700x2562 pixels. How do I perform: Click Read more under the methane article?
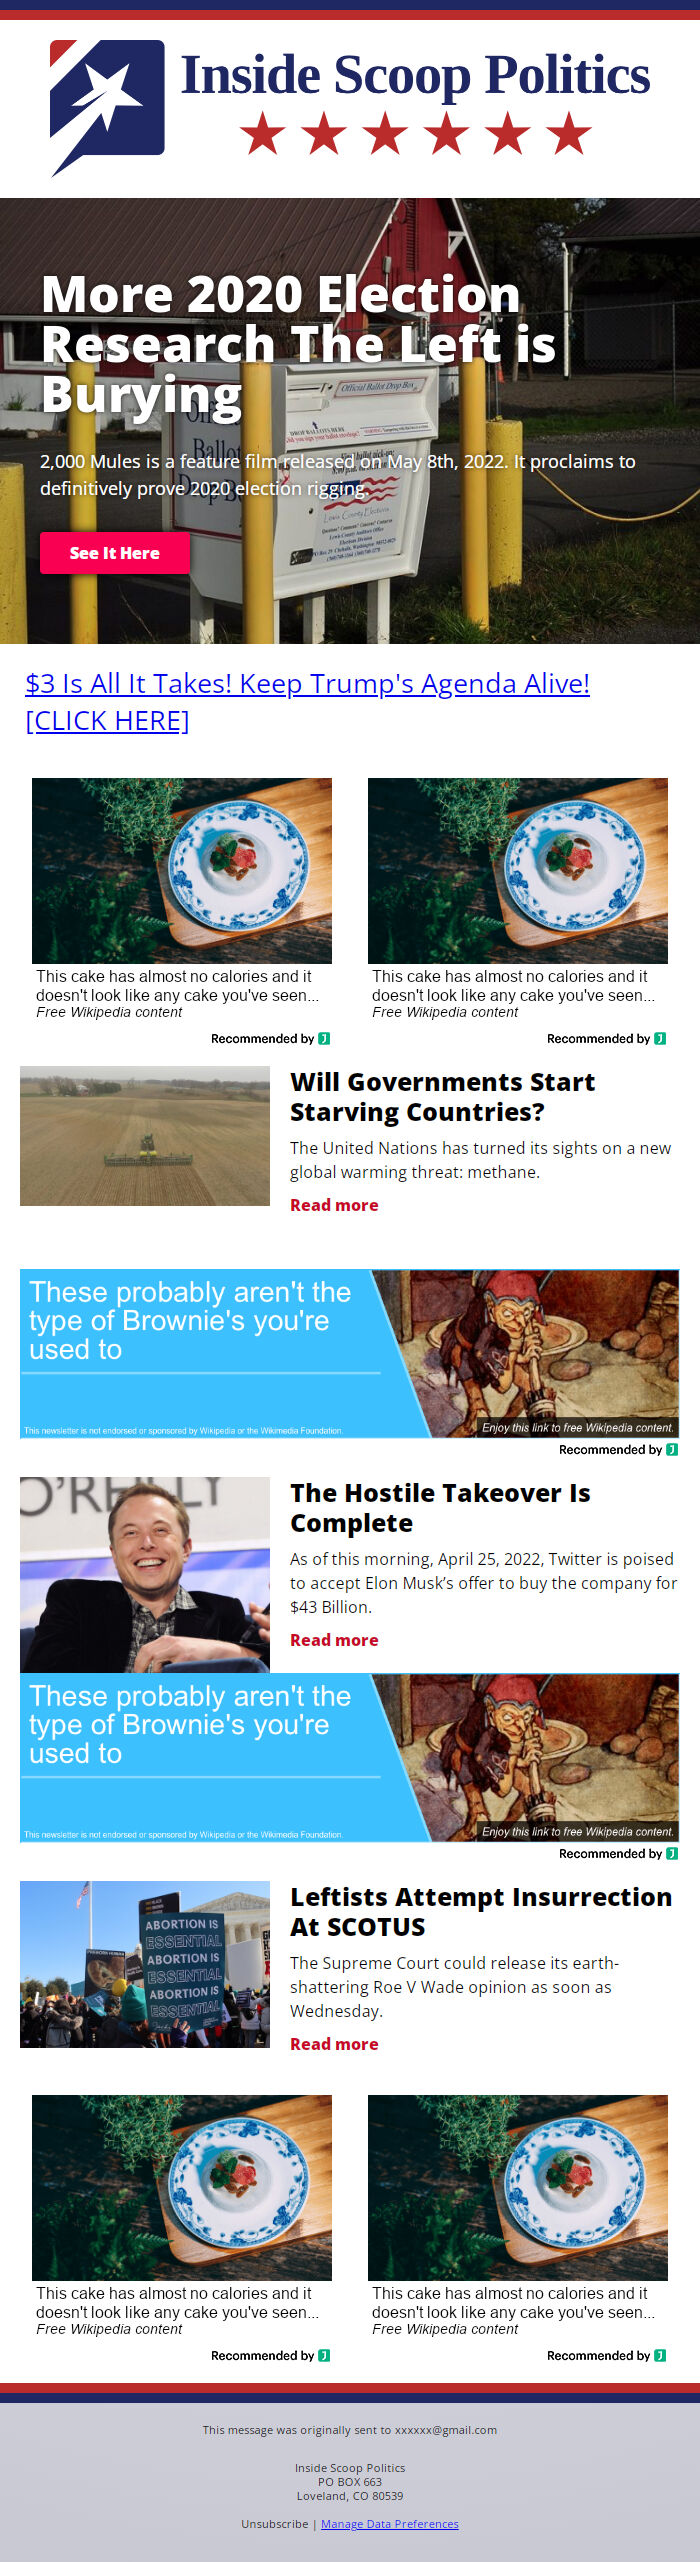pyautogui.click(x=334, y=1205)
